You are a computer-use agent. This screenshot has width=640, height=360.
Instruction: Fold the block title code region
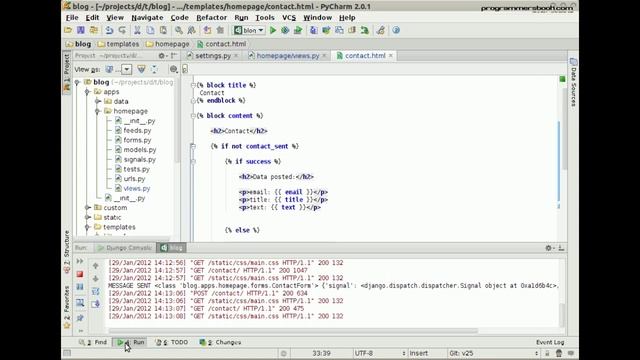click(x=193, y=85)
